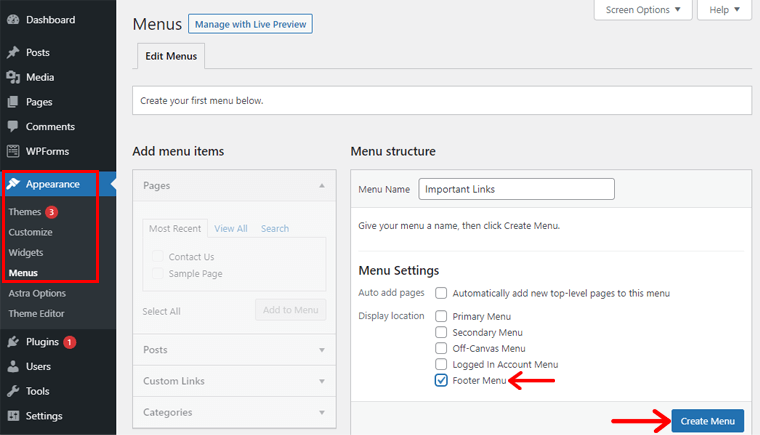Click the Create Menu button
Screen dimensions: 760x435
pos(707,421)
